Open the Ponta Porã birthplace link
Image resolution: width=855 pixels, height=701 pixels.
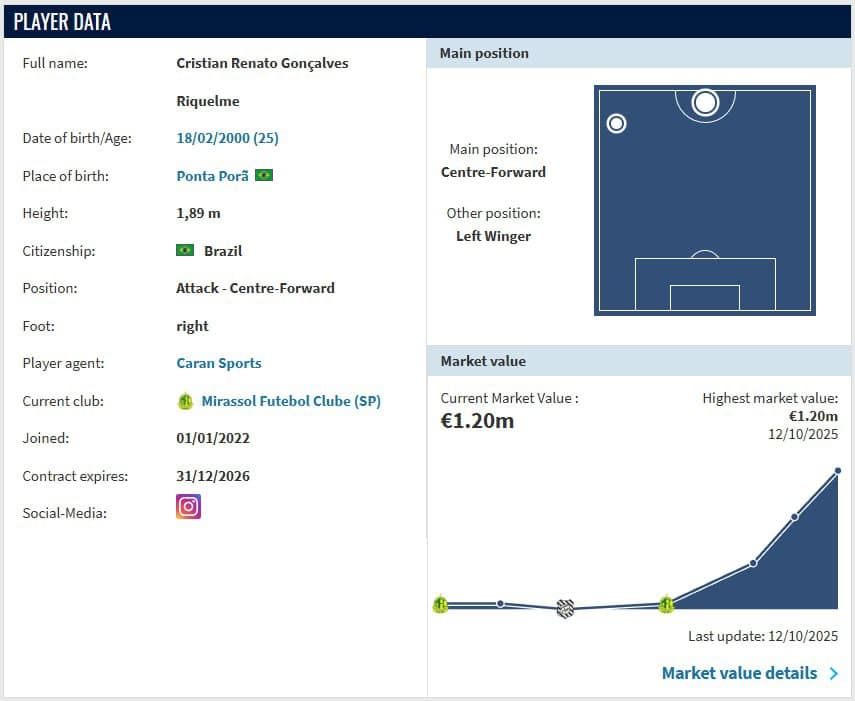[213, 176]
